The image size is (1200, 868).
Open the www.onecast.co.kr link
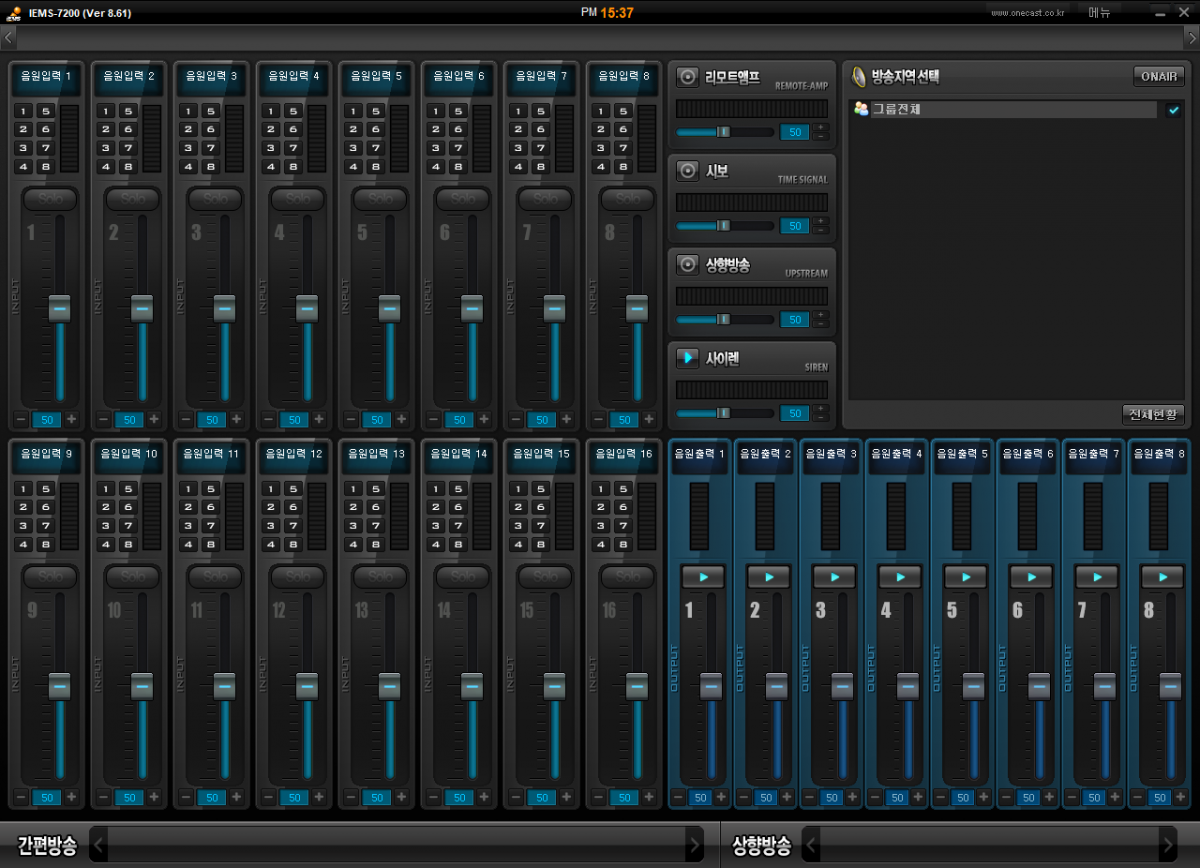click(1027, 13)
